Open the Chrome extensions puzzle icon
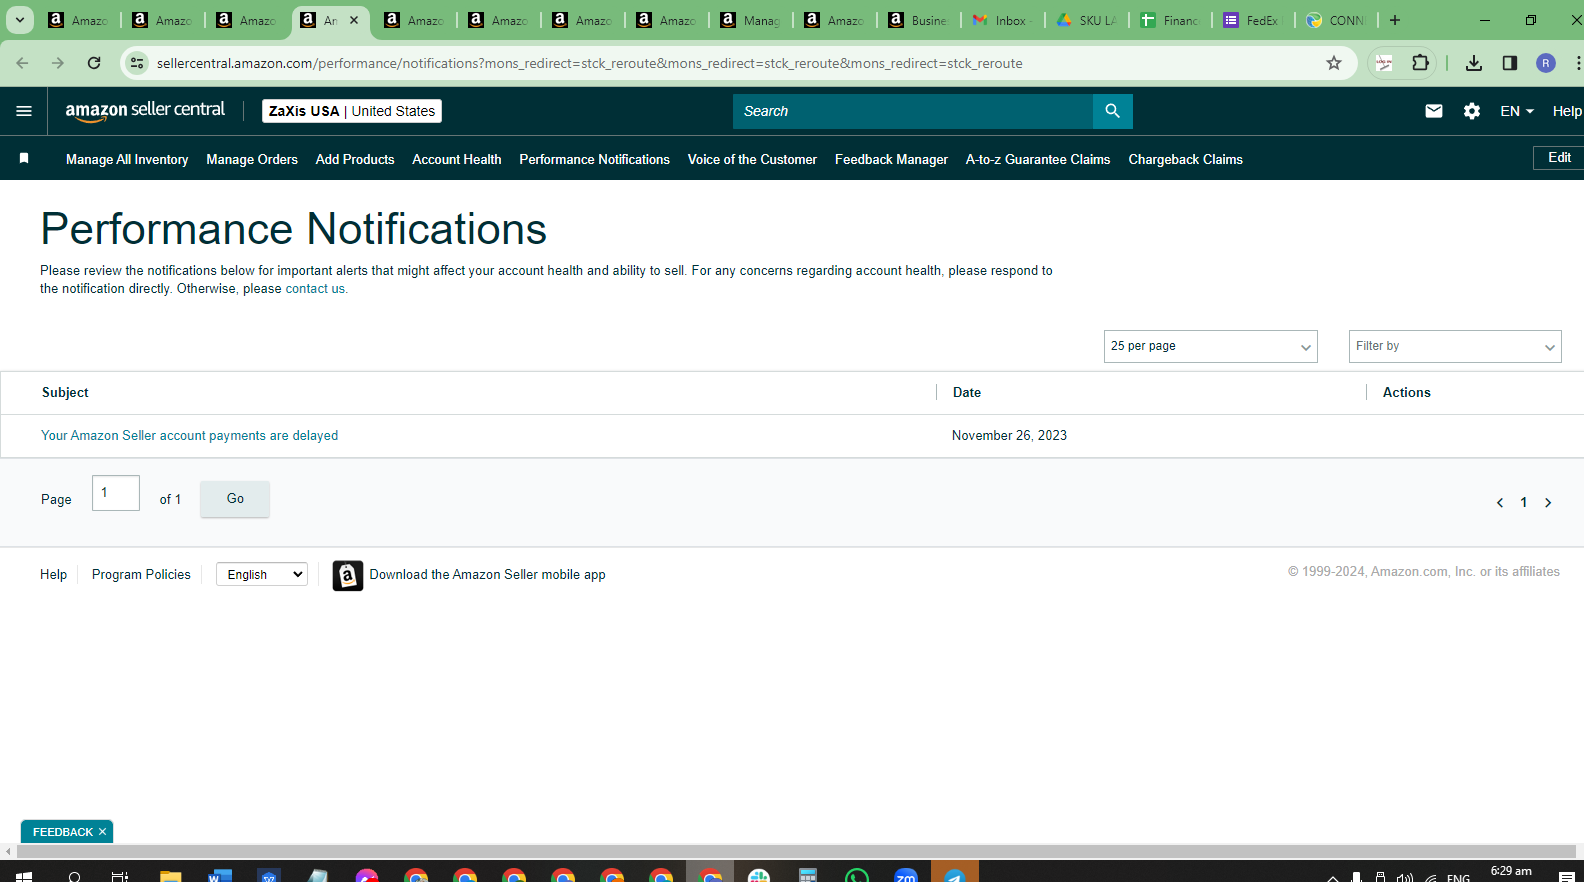Viewport: 1584px width, 882px height. [x=1420, y=63]
